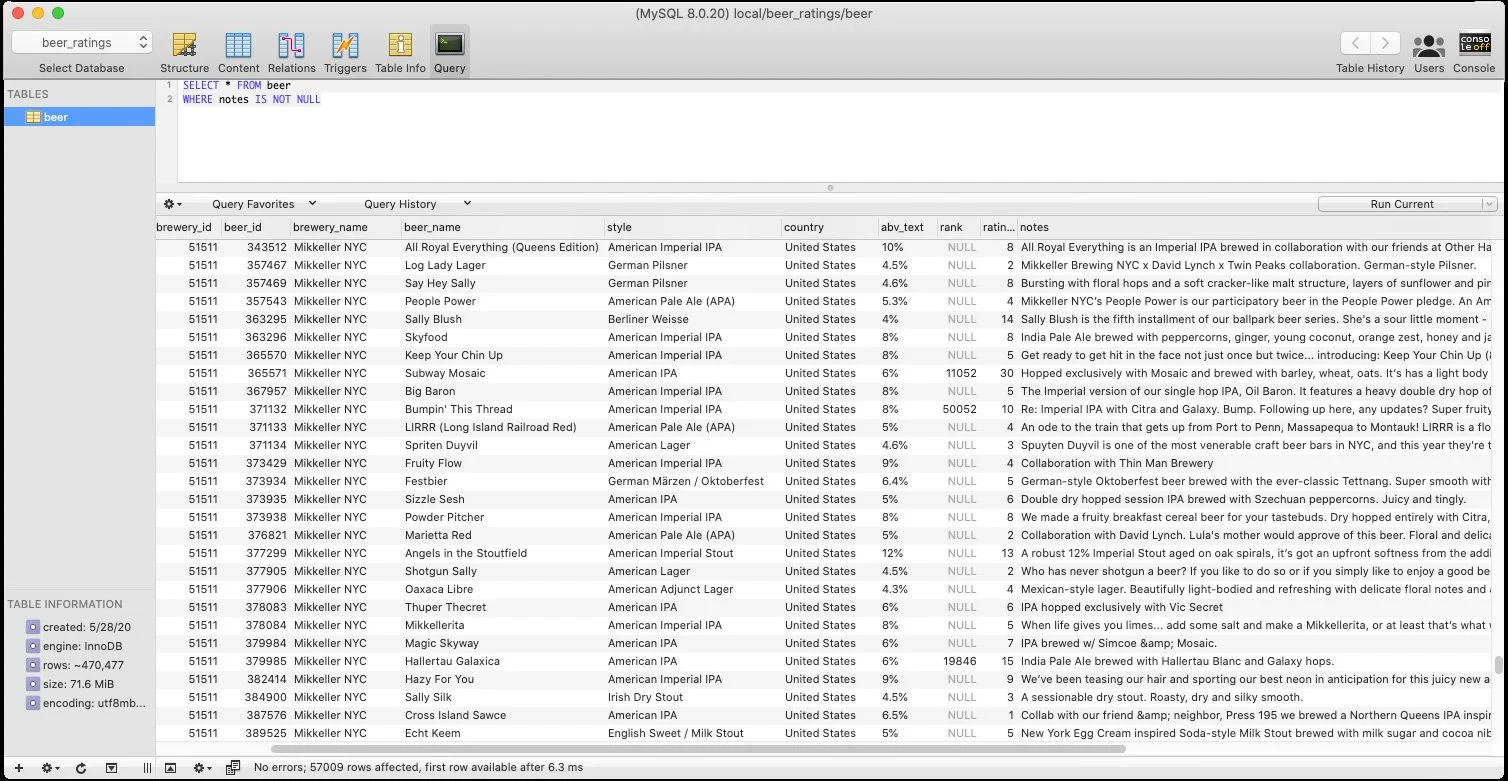This screenshot has height=781, width=1508.
Task: Switch to the Content view
Action: 238,52
